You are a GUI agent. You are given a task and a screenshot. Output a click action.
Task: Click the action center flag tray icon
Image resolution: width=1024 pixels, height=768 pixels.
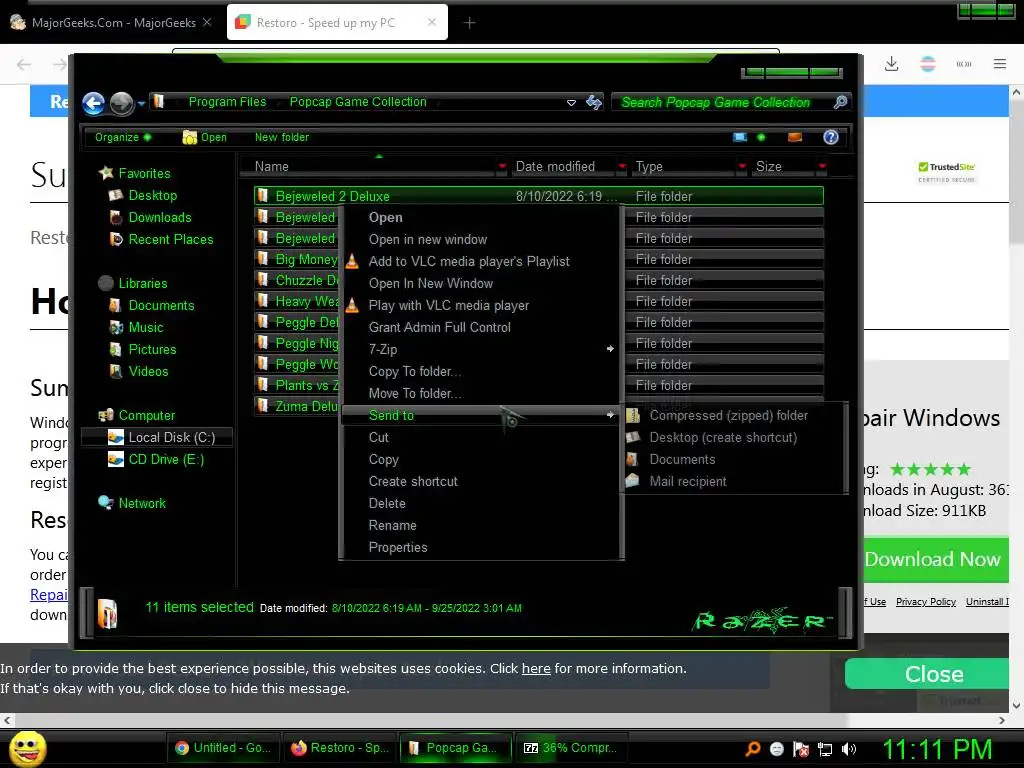(801, 749)
